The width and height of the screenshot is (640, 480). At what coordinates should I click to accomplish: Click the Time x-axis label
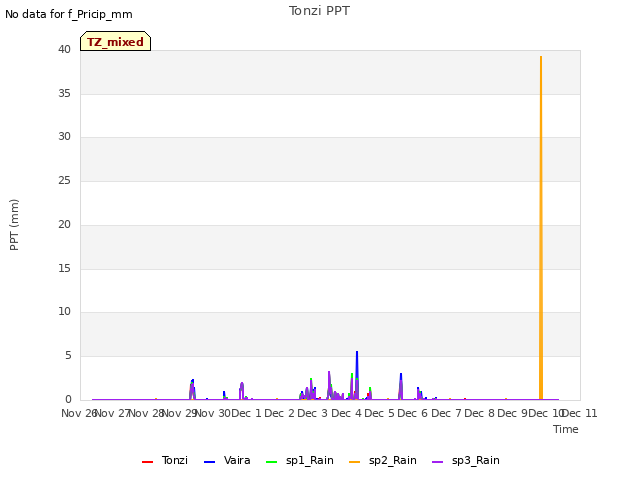(566, 429)
